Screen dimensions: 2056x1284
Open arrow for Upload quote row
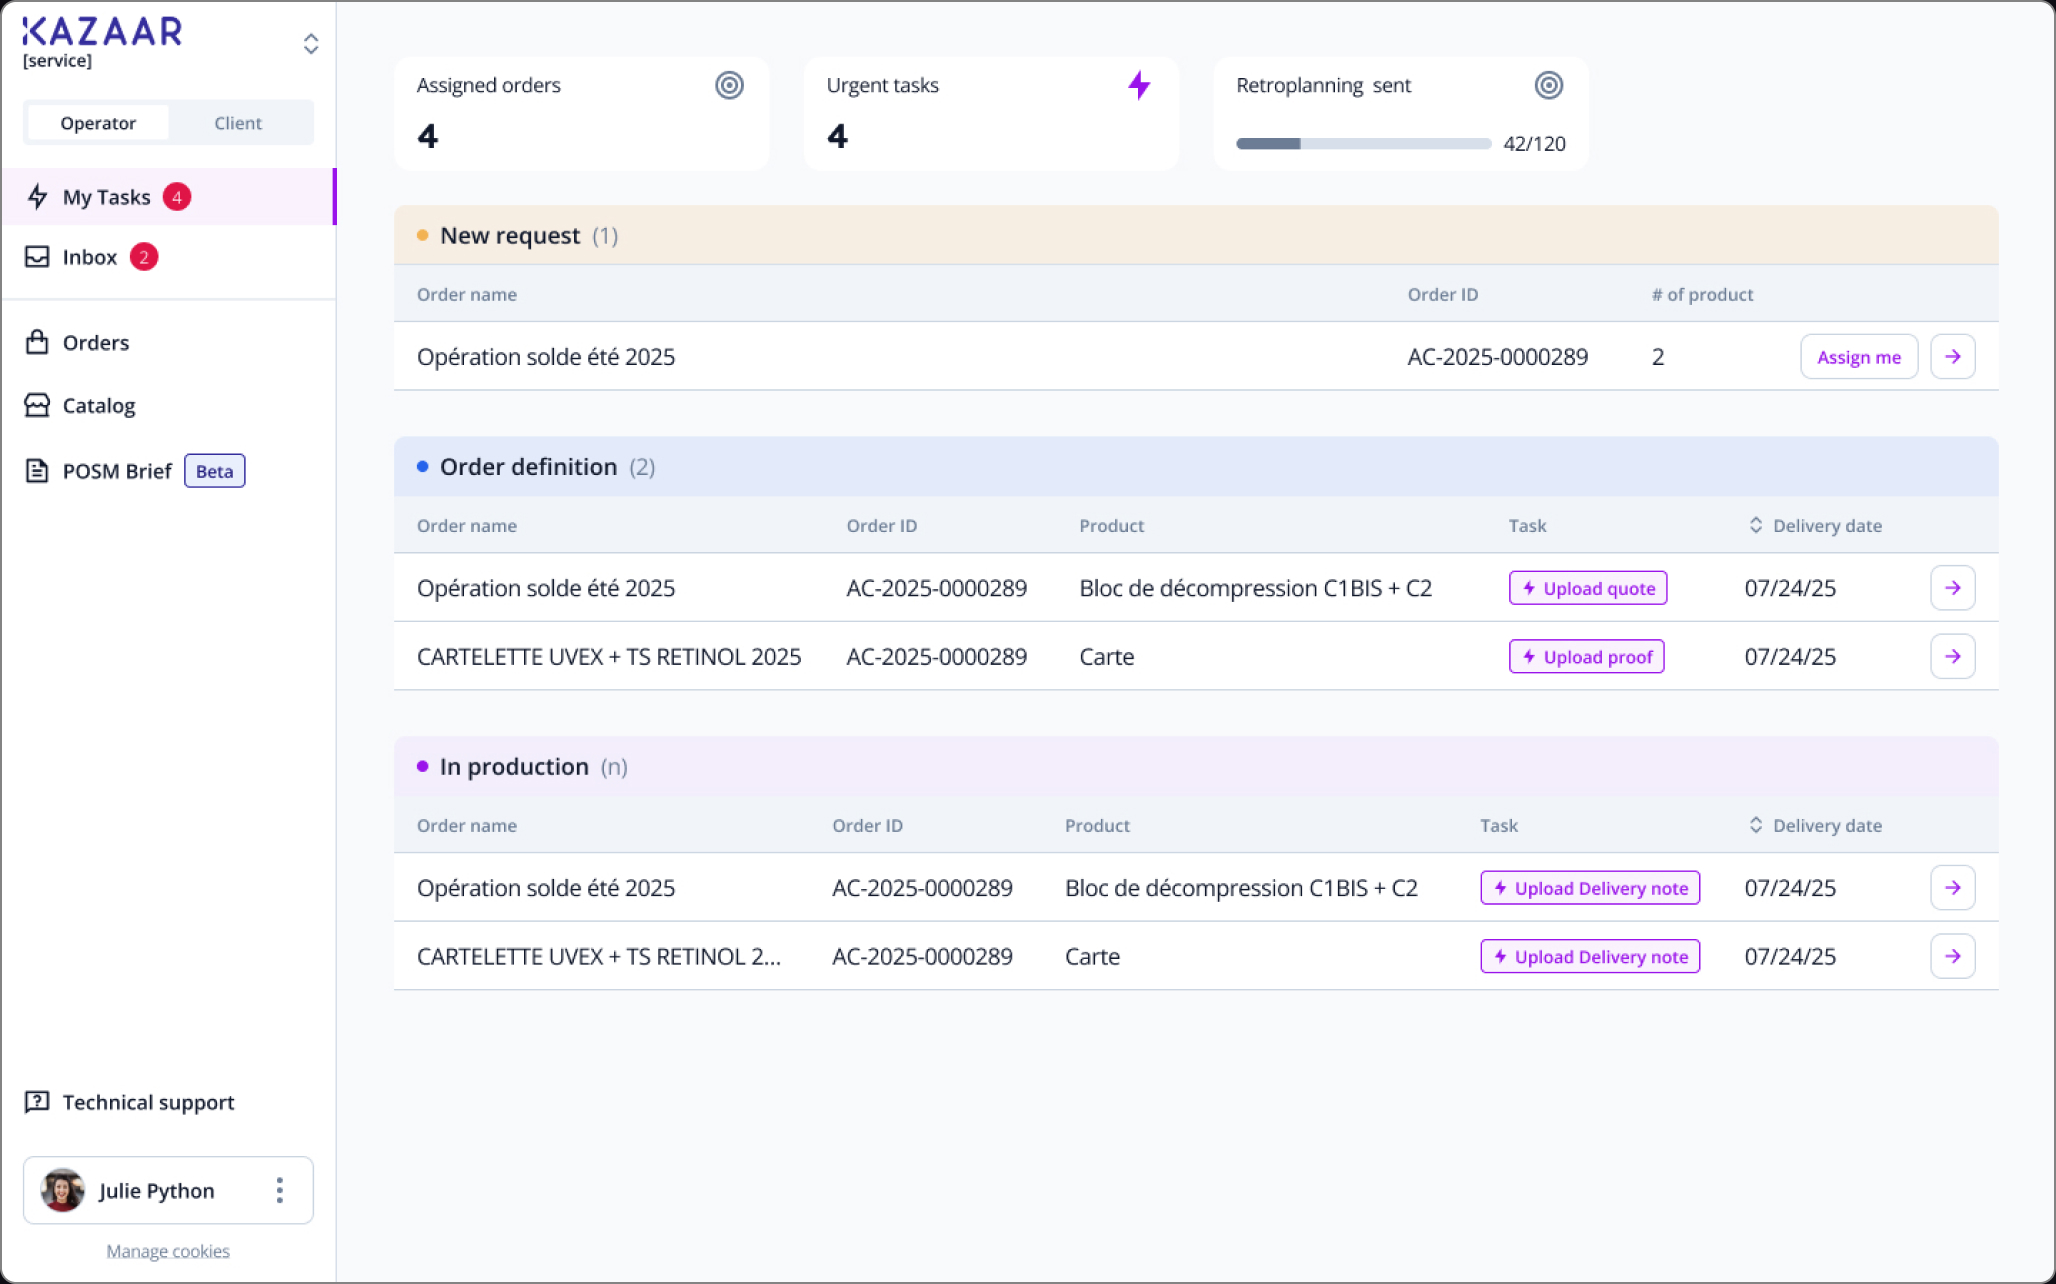point(1952,588)
